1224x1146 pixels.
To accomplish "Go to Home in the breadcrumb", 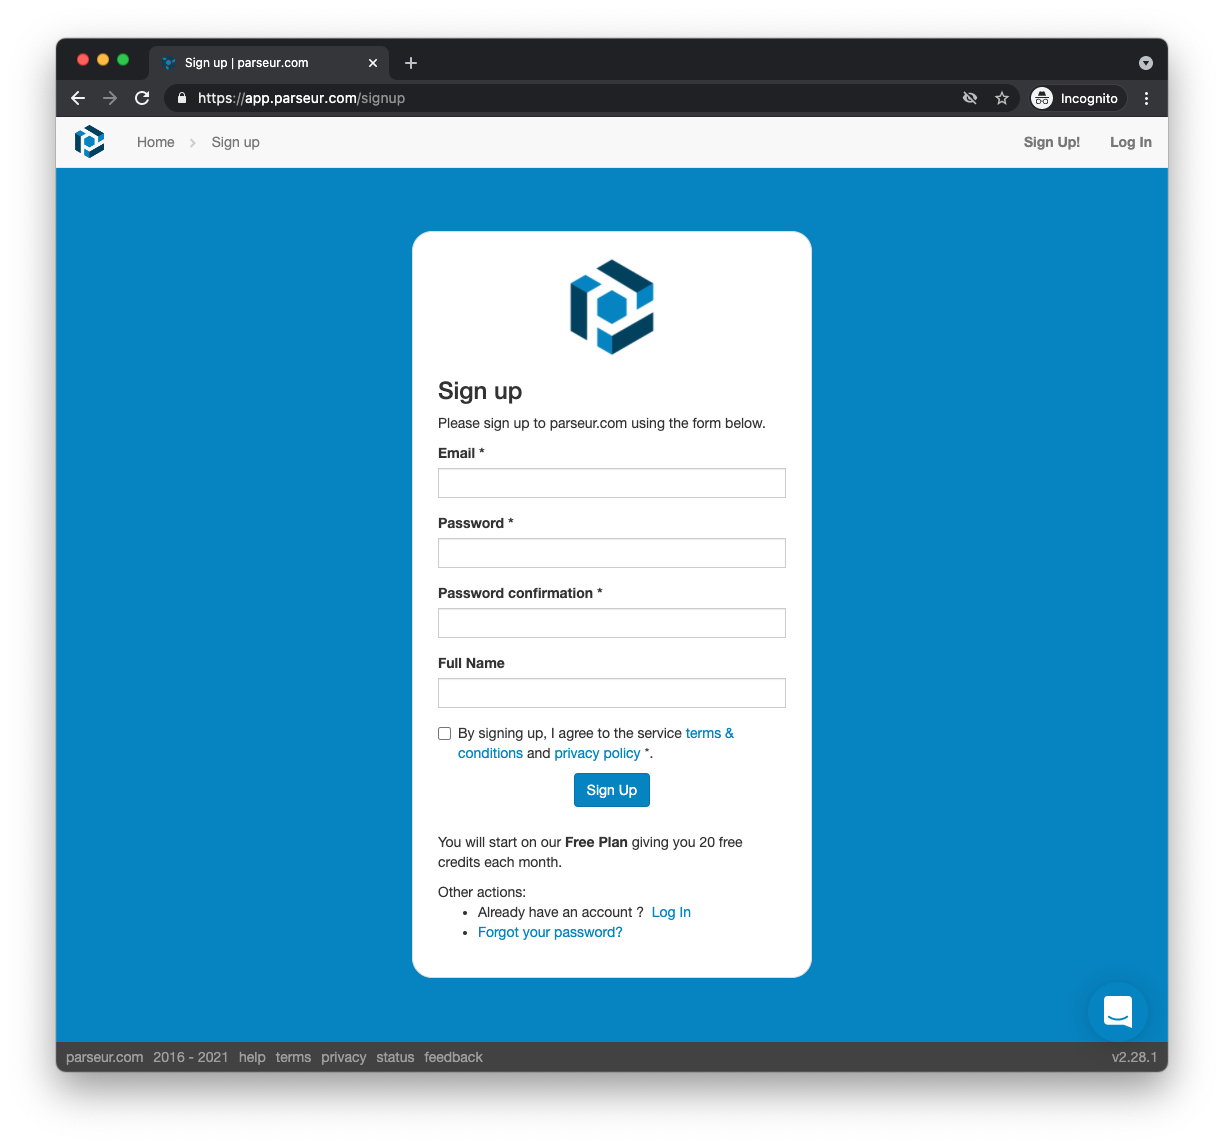I will (156, 142).
